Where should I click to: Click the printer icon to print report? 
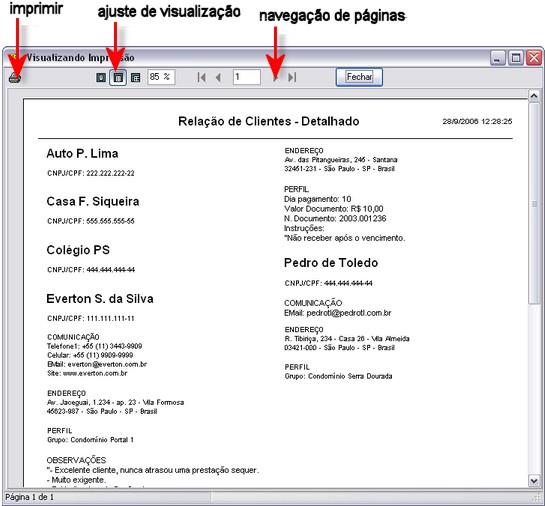click(15, 77)
